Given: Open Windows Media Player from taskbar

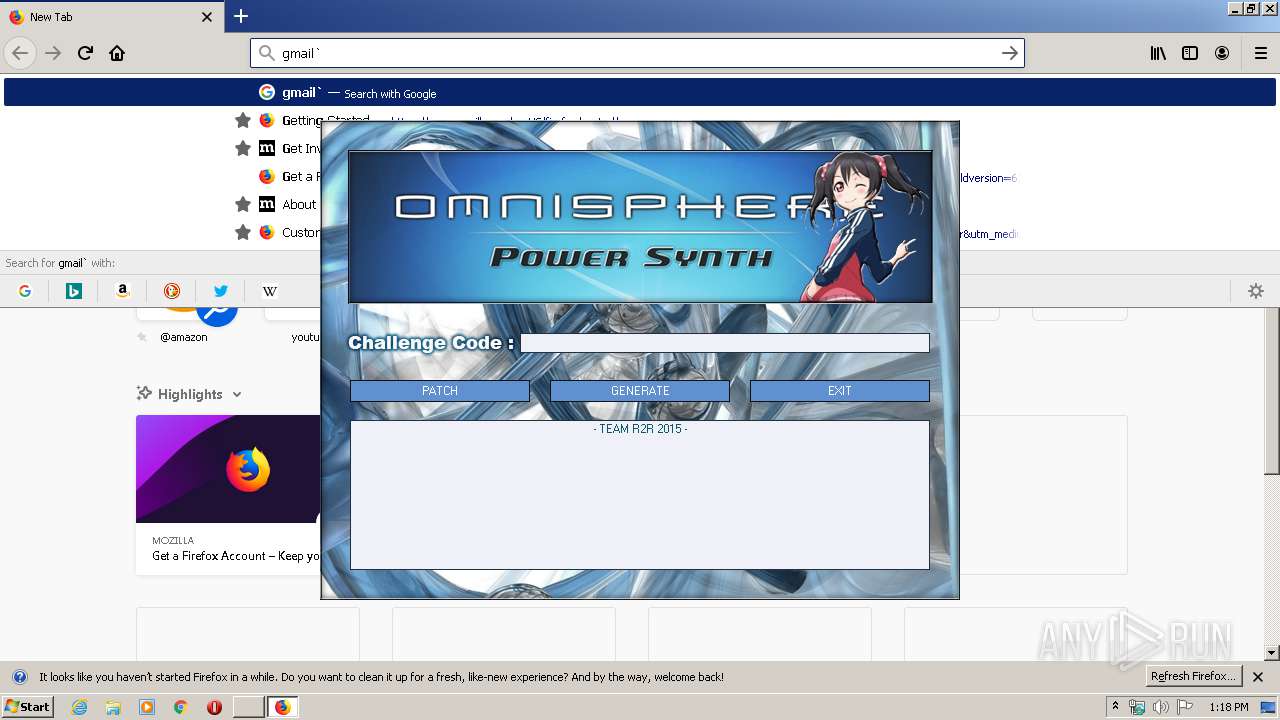Looking at the screenshot, I should (x=147, y=707).
